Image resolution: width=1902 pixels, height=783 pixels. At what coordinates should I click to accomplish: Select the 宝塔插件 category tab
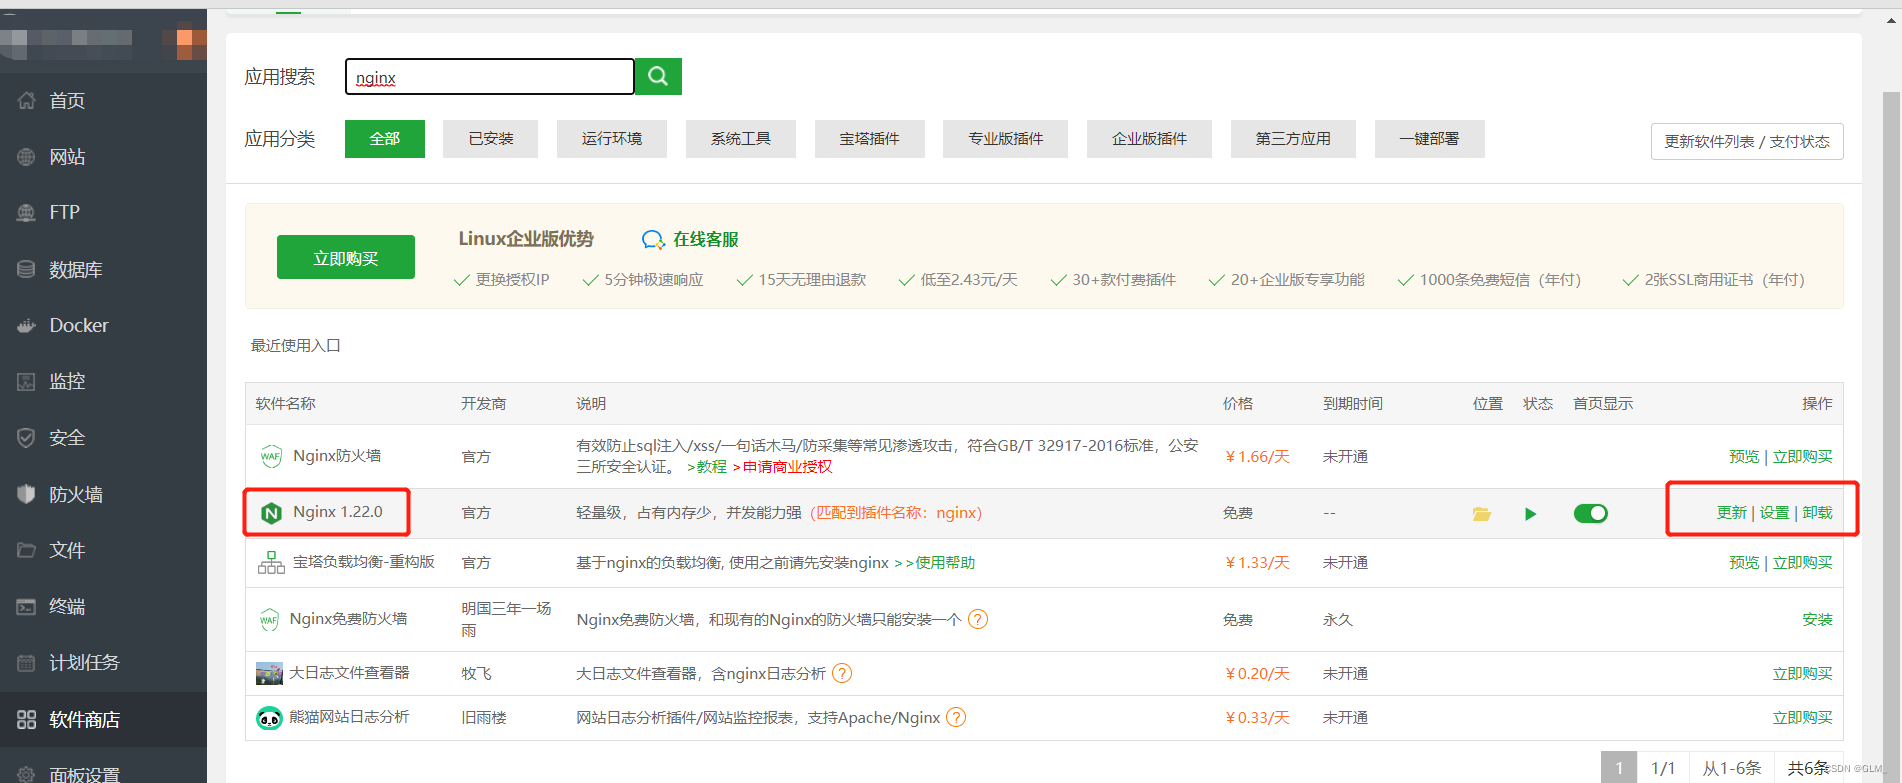870,139
